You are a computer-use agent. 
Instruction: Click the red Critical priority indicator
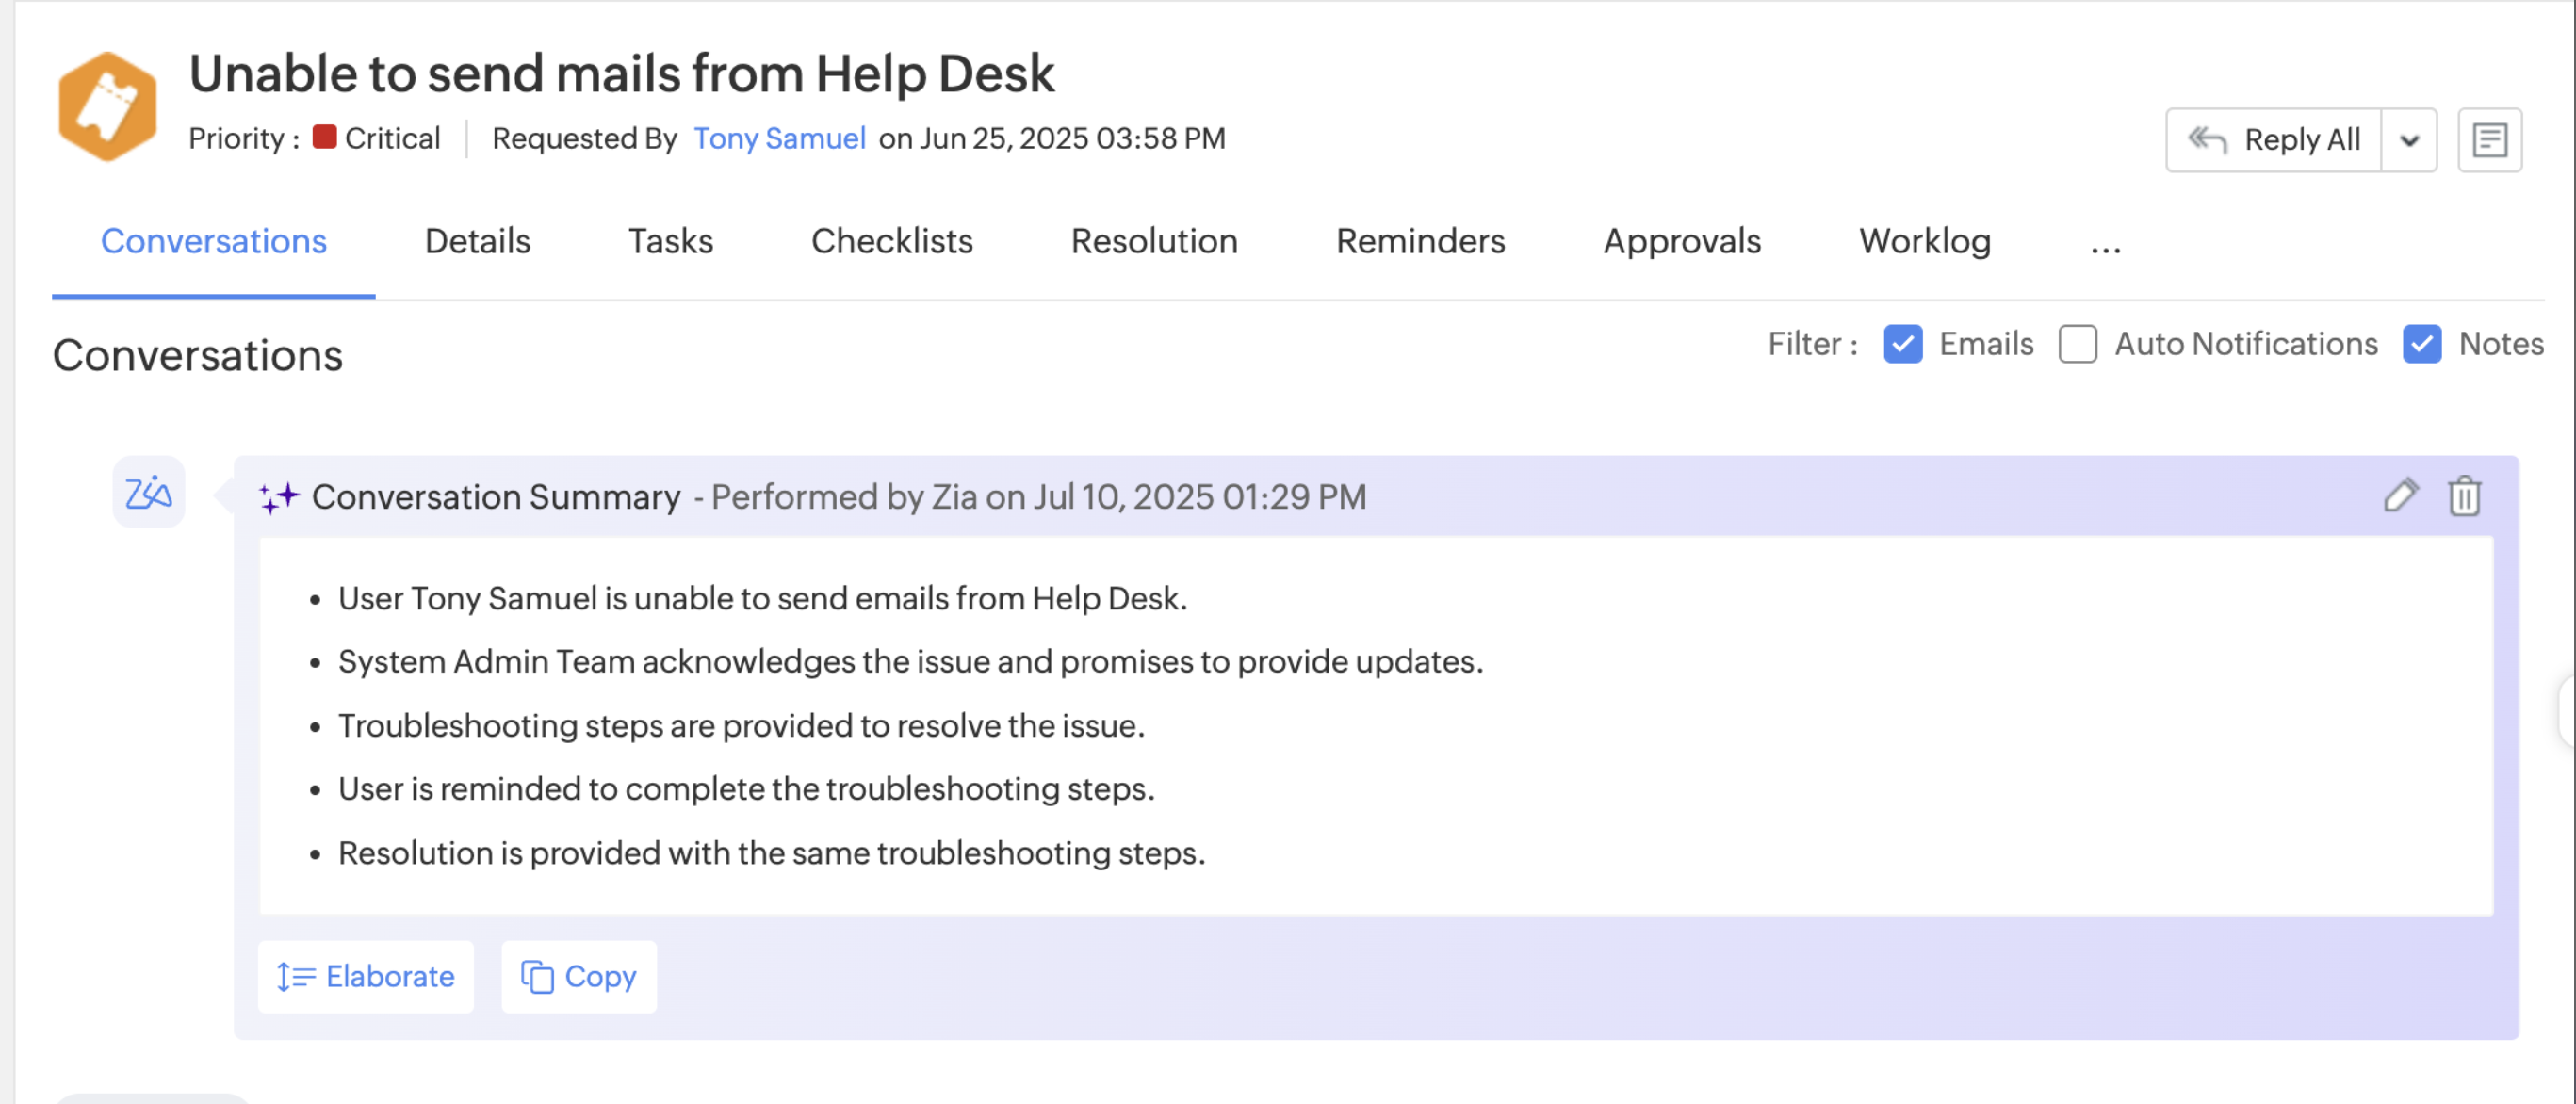324,137
